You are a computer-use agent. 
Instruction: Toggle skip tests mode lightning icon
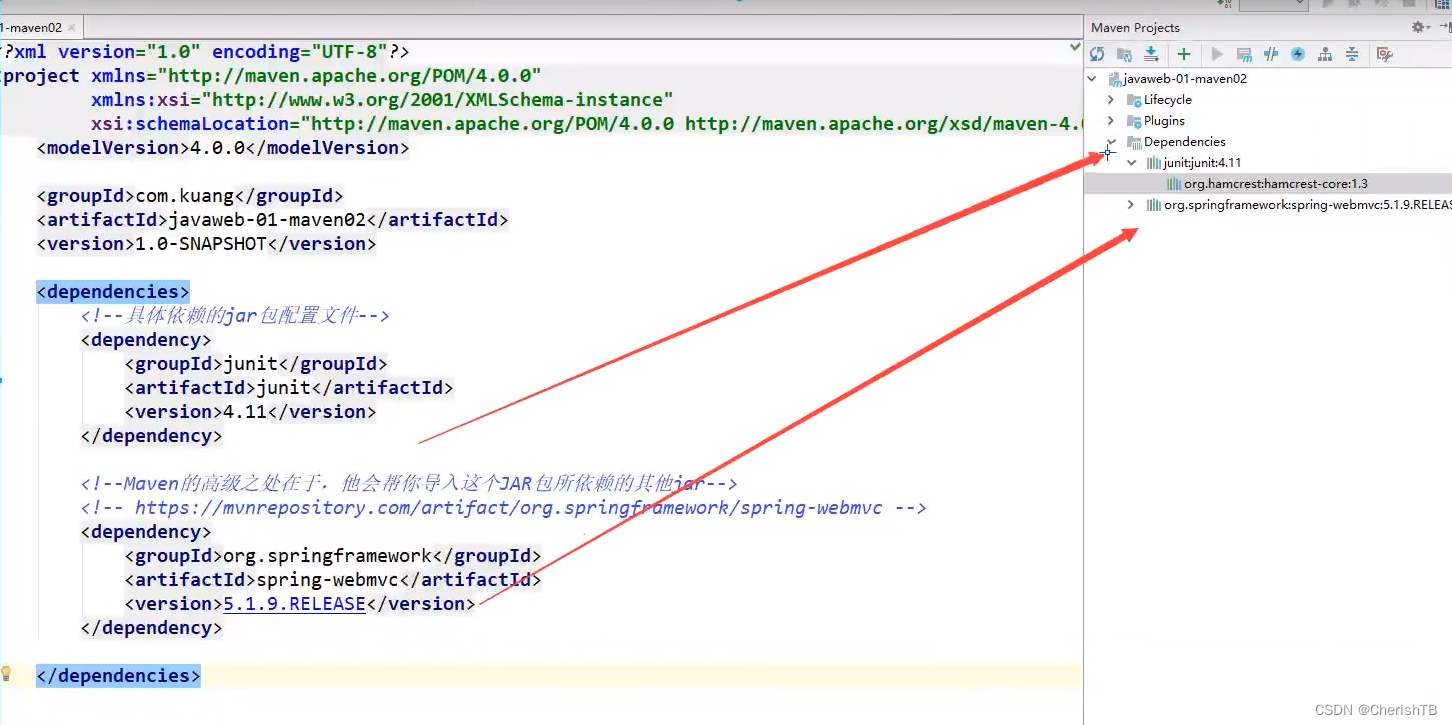tap(1298, 54)
